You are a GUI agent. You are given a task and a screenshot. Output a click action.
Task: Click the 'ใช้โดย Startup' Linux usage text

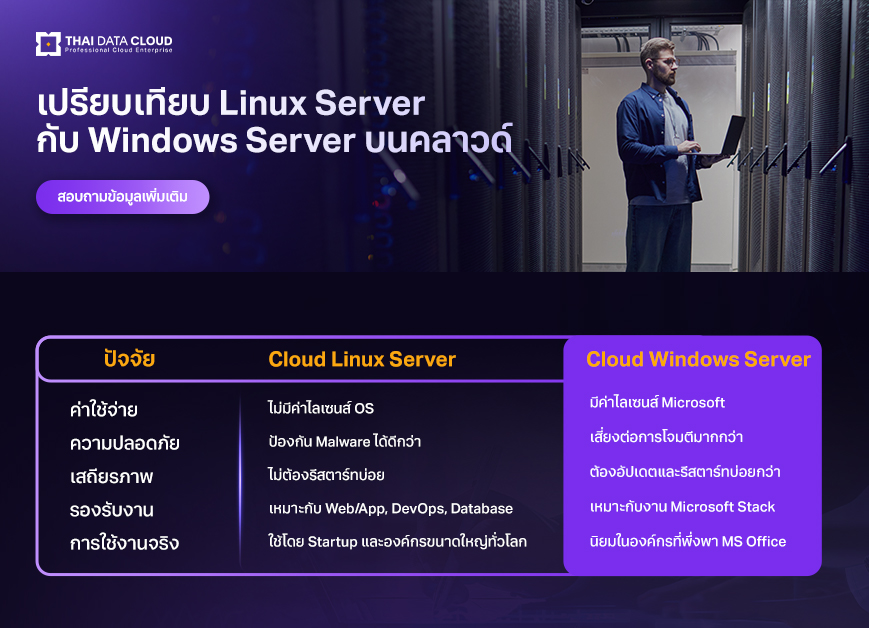[397, 541]
